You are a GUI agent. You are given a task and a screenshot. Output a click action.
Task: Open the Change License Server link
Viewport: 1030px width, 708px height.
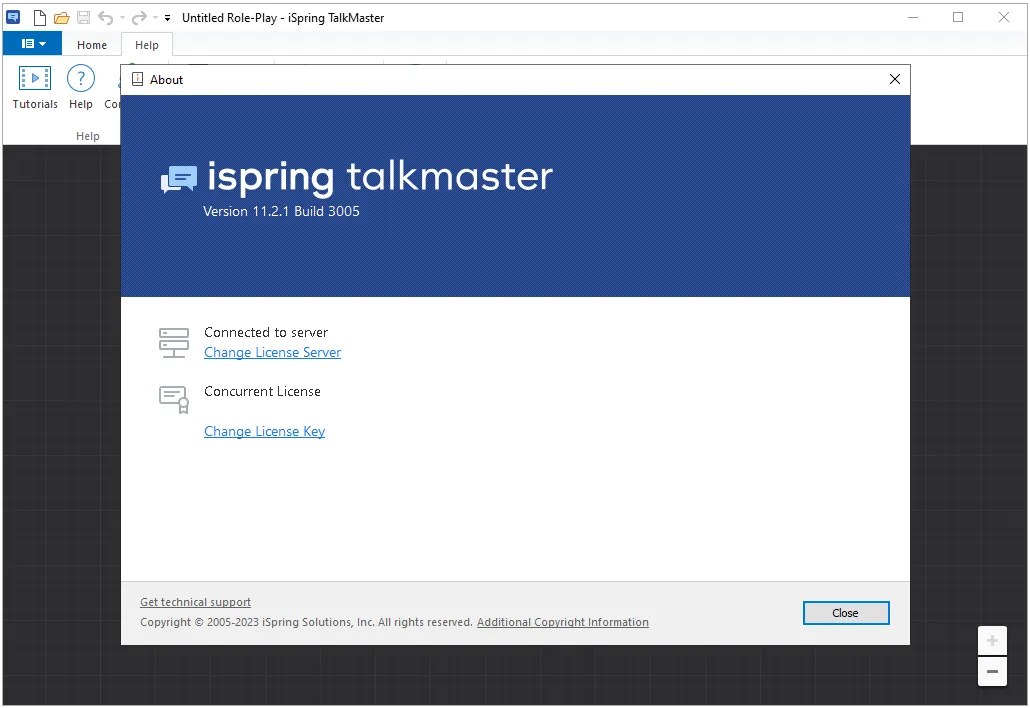[273, 353]
